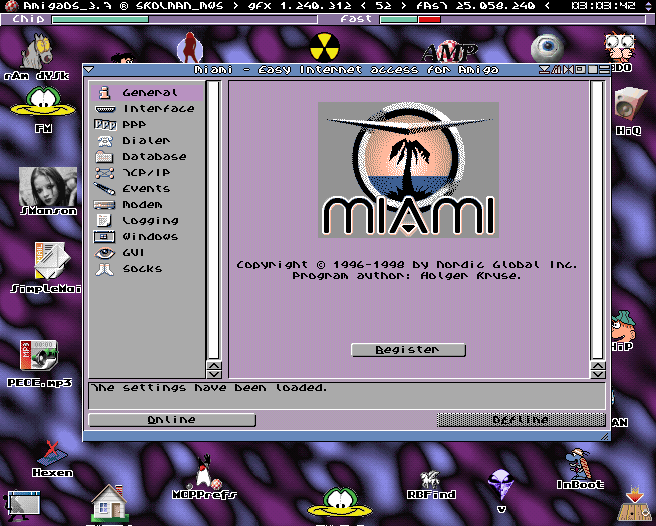Image resolution: width=656 pixels, height=526 pixels.
Task: Click the boing ball icon in top bar
Action: pos(10,5)
